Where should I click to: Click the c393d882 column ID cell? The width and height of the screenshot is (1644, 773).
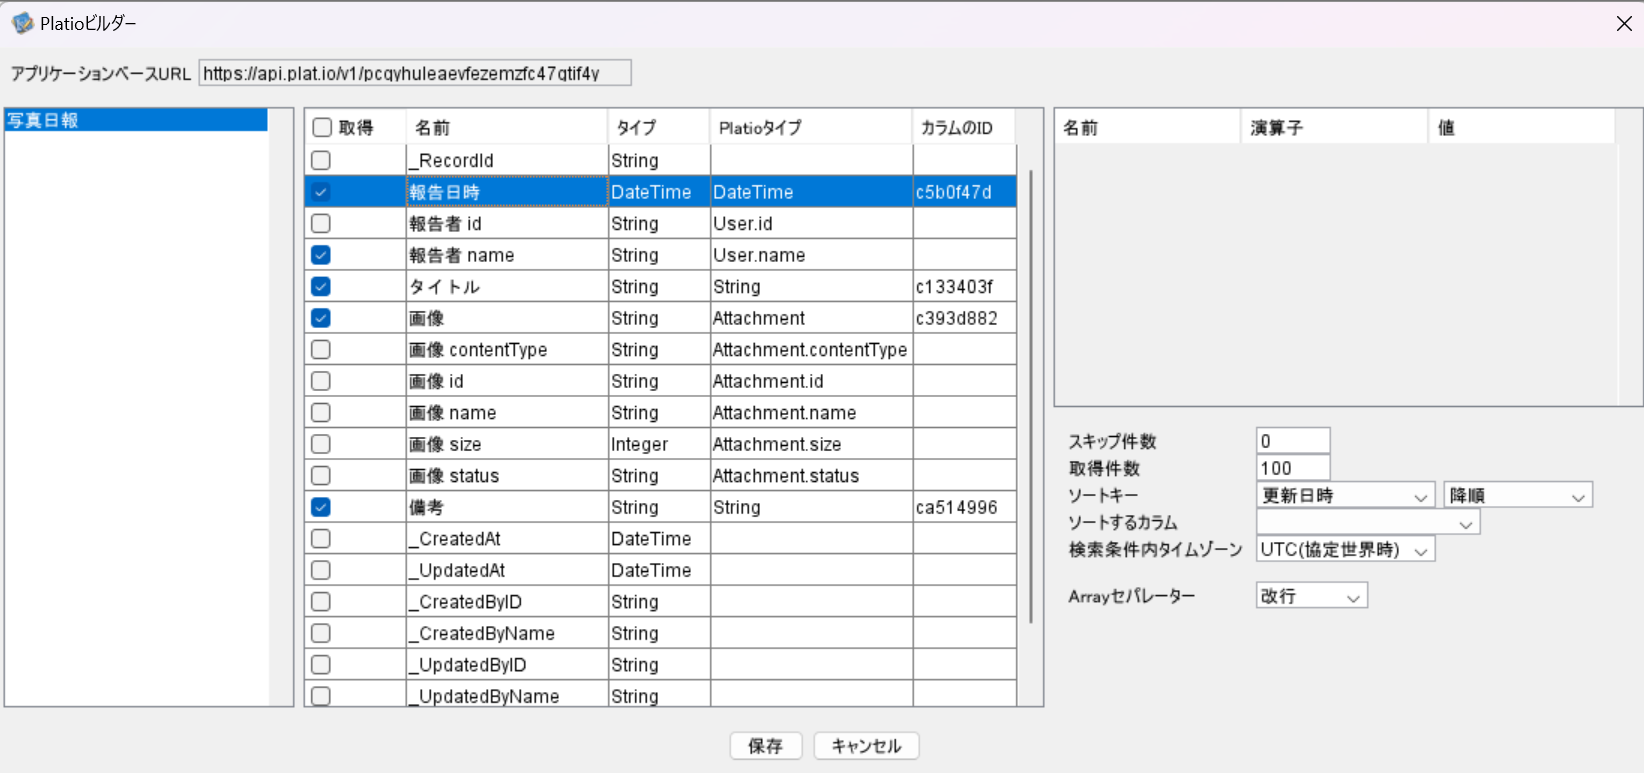965,318
